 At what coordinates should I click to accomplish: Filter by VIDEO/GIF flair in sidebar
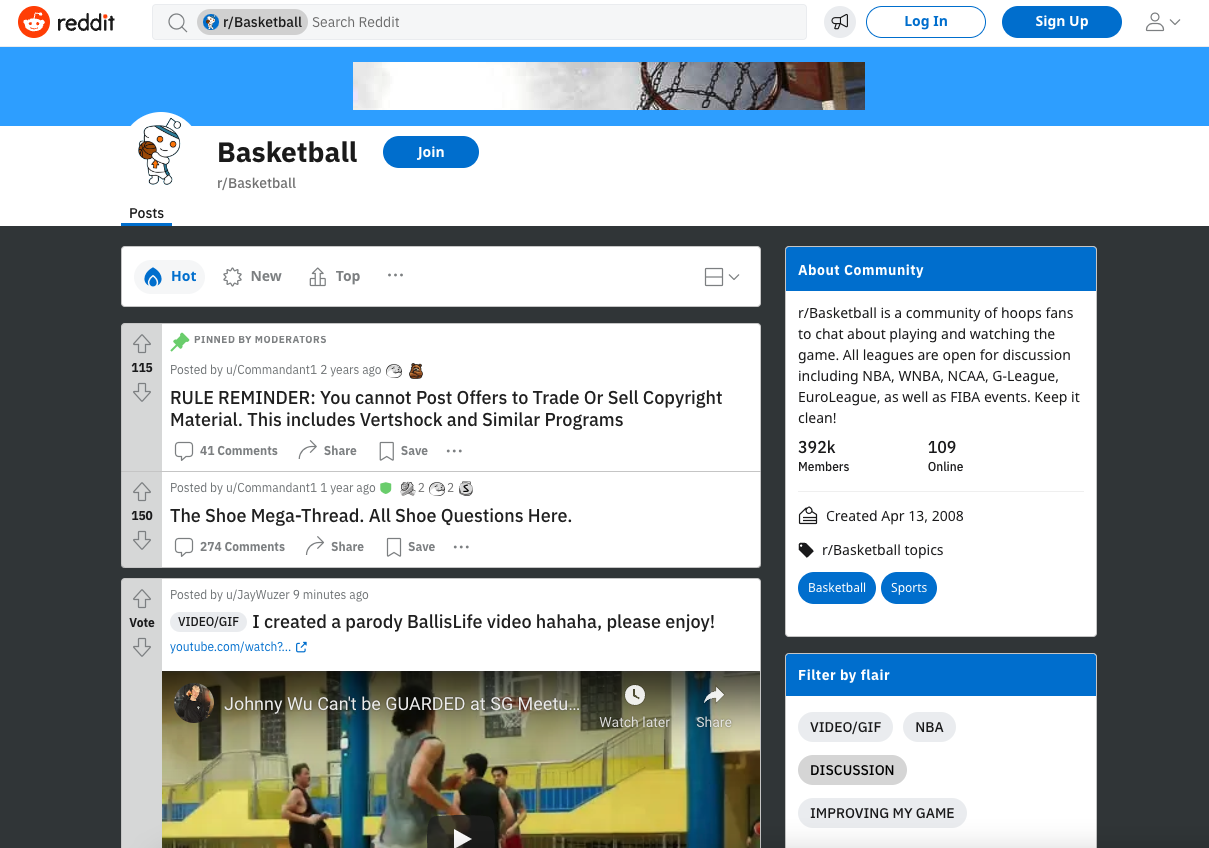[x=846, y=727]
